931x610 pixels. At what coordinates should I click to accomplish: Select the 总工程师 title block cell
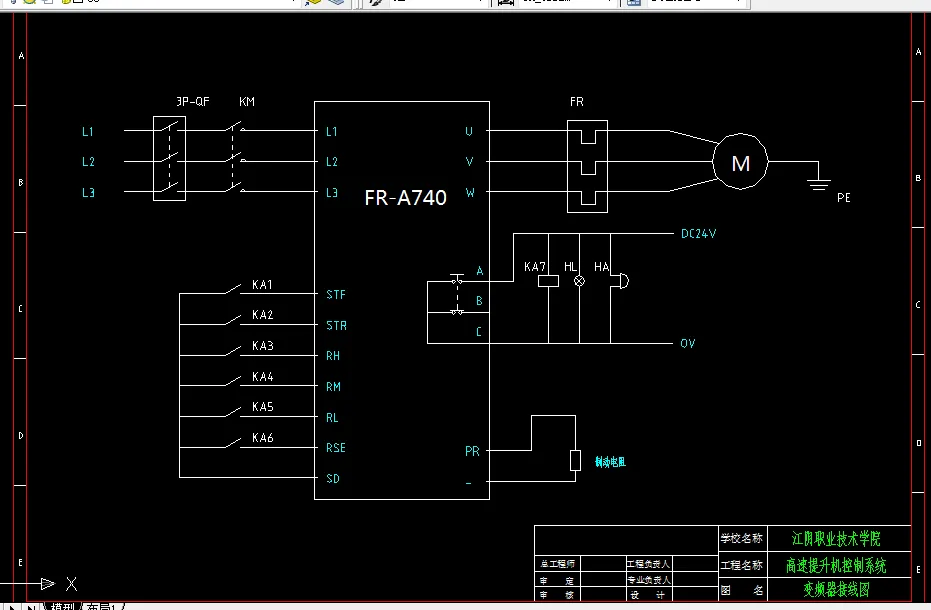tap(558, 564)
